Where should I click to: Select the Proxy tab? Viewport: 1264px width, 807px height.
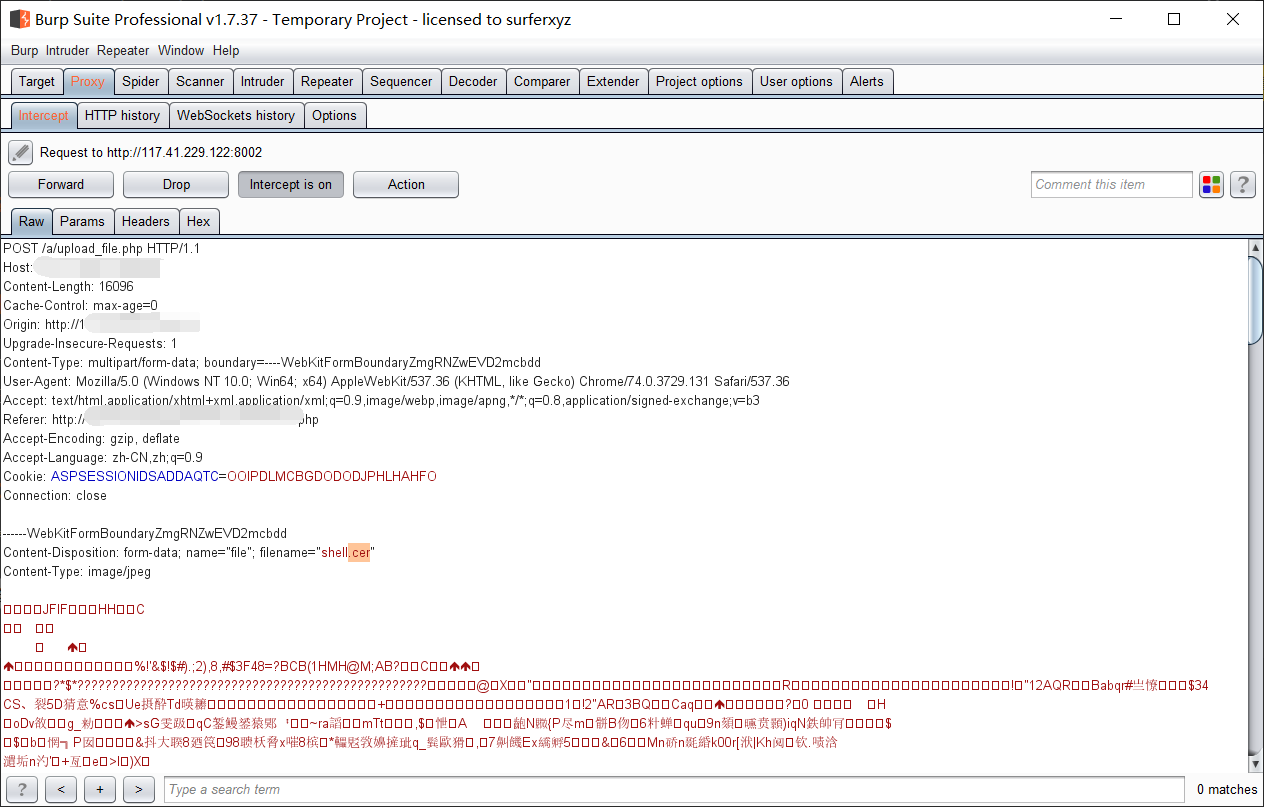88,82
